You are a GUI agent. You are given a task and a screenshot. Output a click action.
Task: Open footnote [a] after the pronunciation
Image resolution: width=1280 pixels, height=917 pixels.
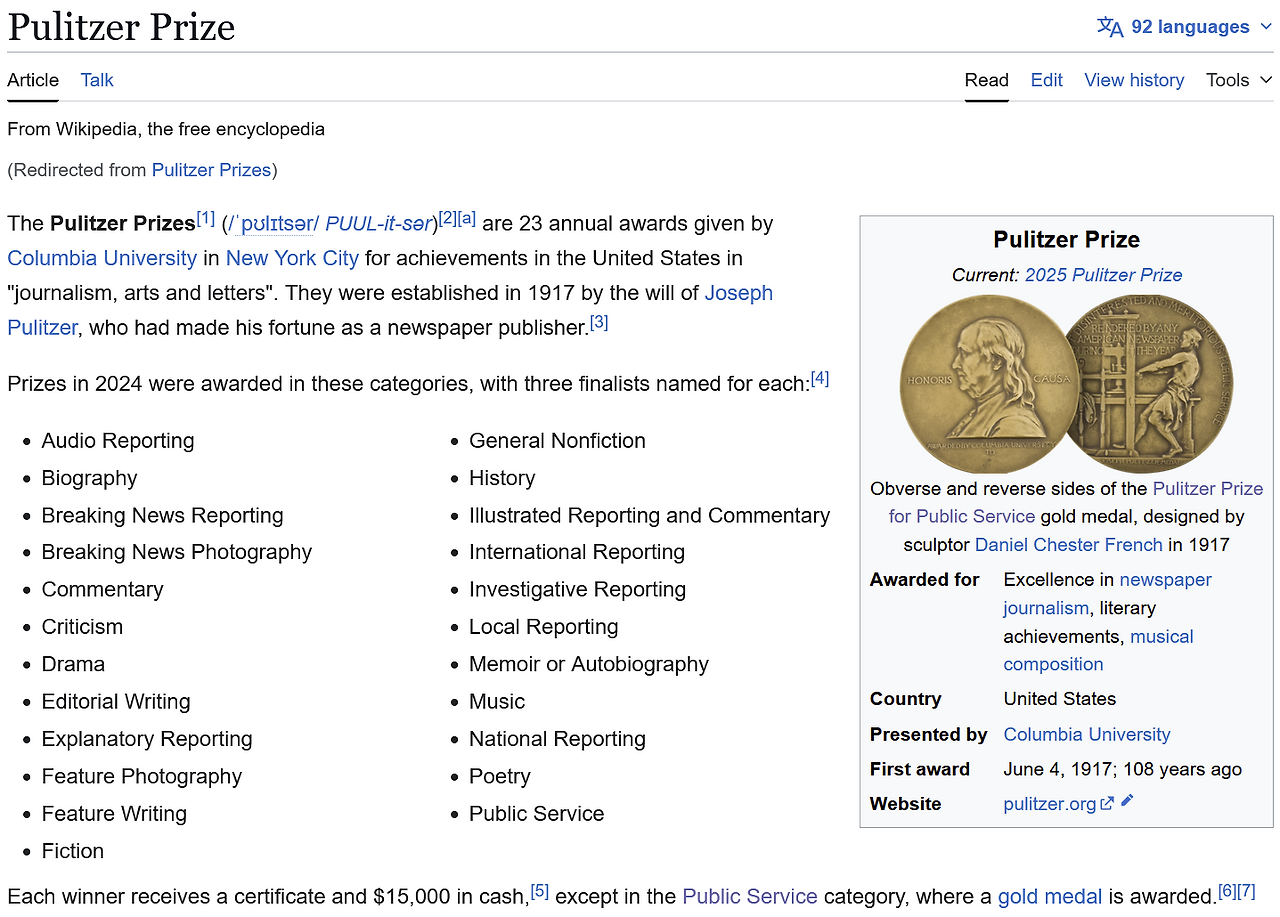click(x=466, y=218)
